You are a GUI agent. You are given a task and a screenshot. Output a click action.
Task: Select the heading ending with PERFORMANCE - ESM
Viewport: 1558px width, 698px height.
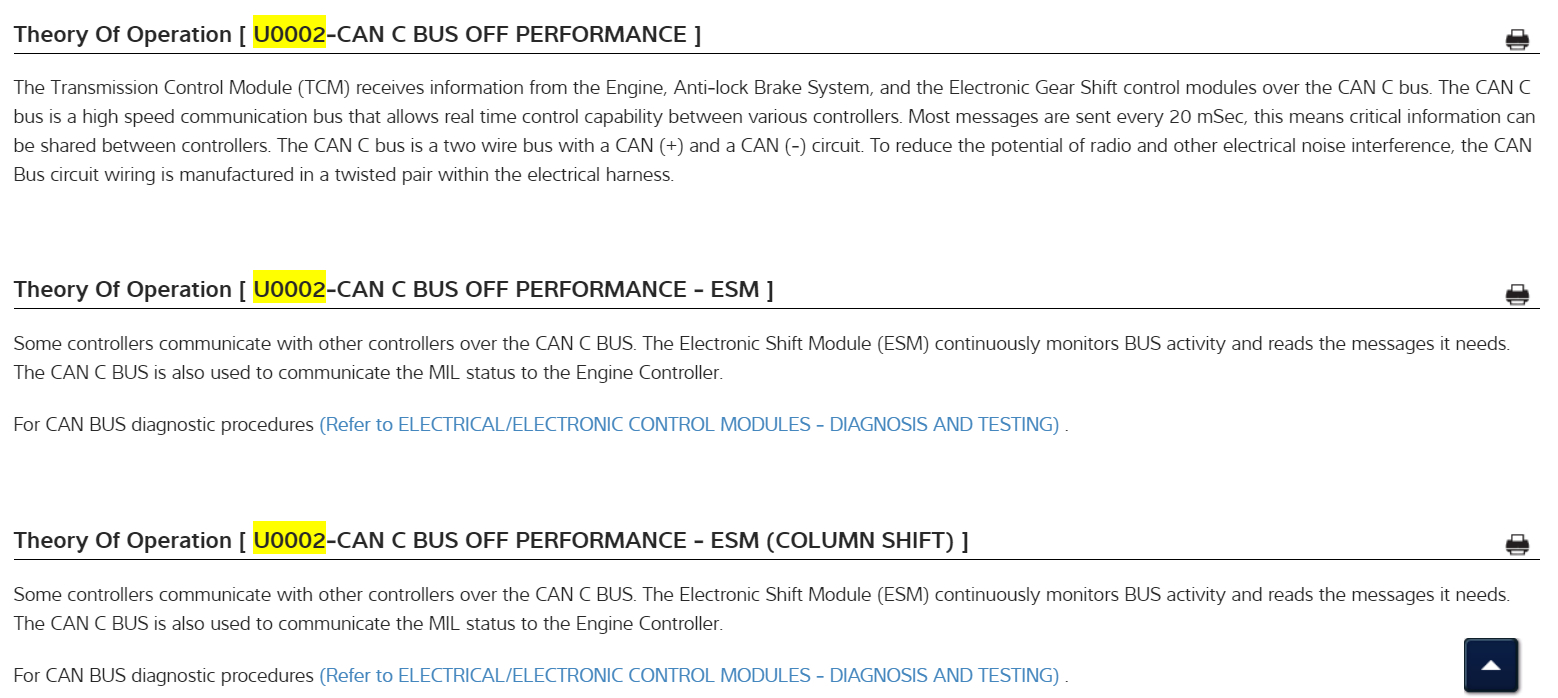coord(393,290)
